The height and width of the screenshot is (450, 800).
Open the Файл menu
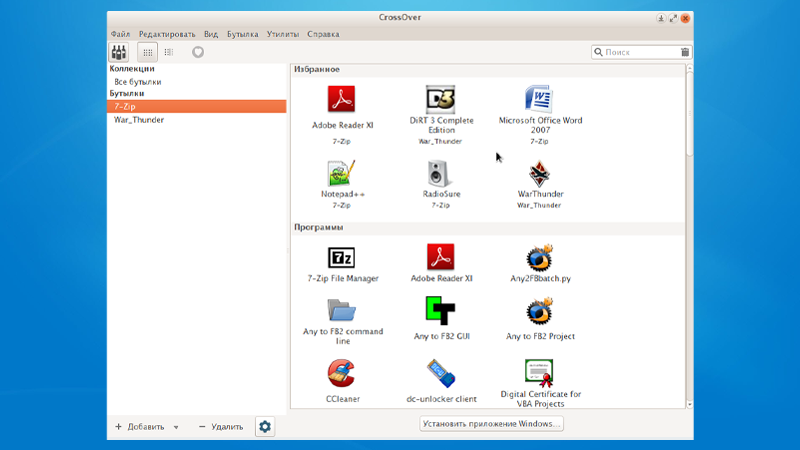(120, 34)
